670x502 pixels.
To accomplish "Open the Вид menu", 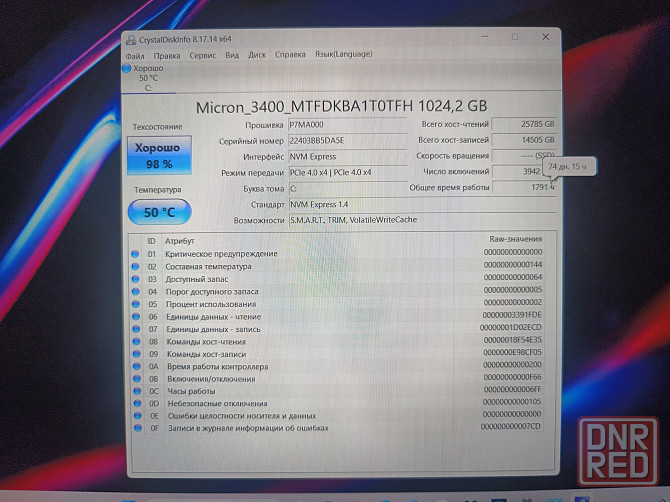I will [232, 55].
